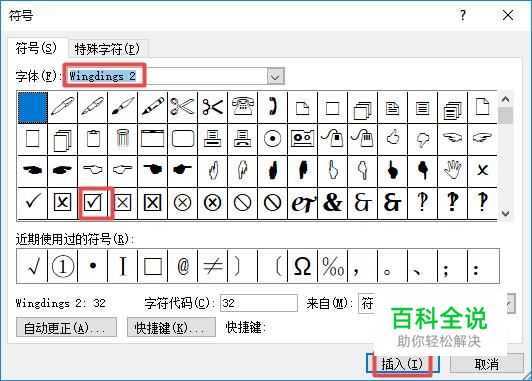
Task: Click the 字符代码 code field showing 32
Action: 259,303
